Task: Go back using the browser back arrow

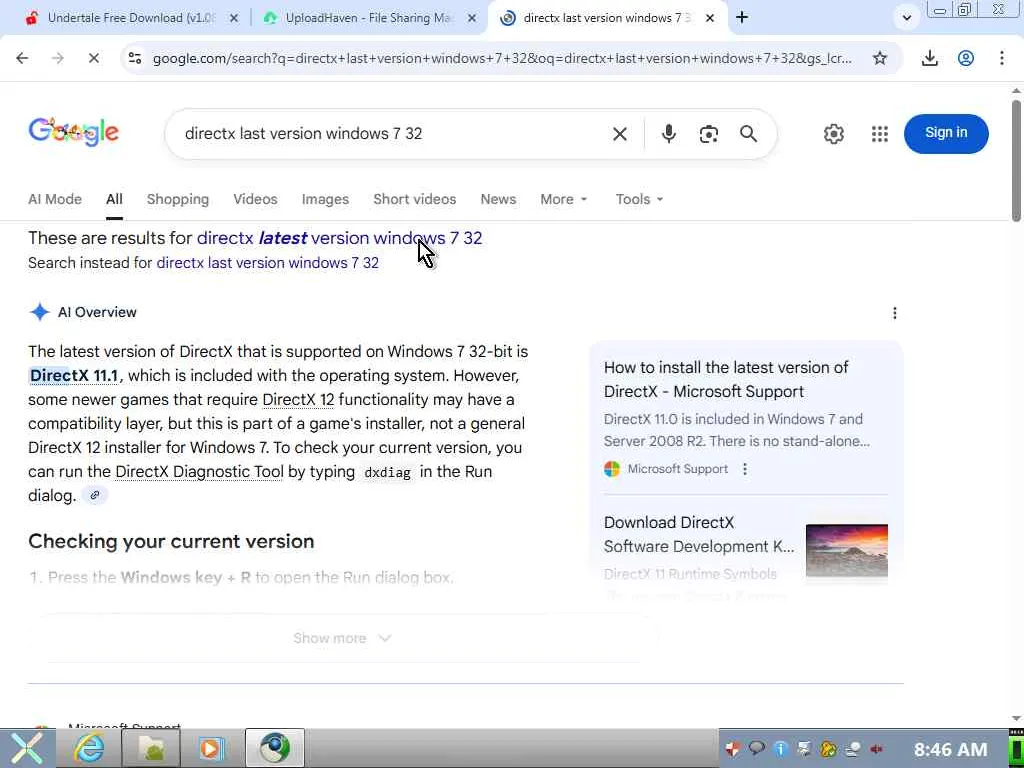Action: point(22,58)
